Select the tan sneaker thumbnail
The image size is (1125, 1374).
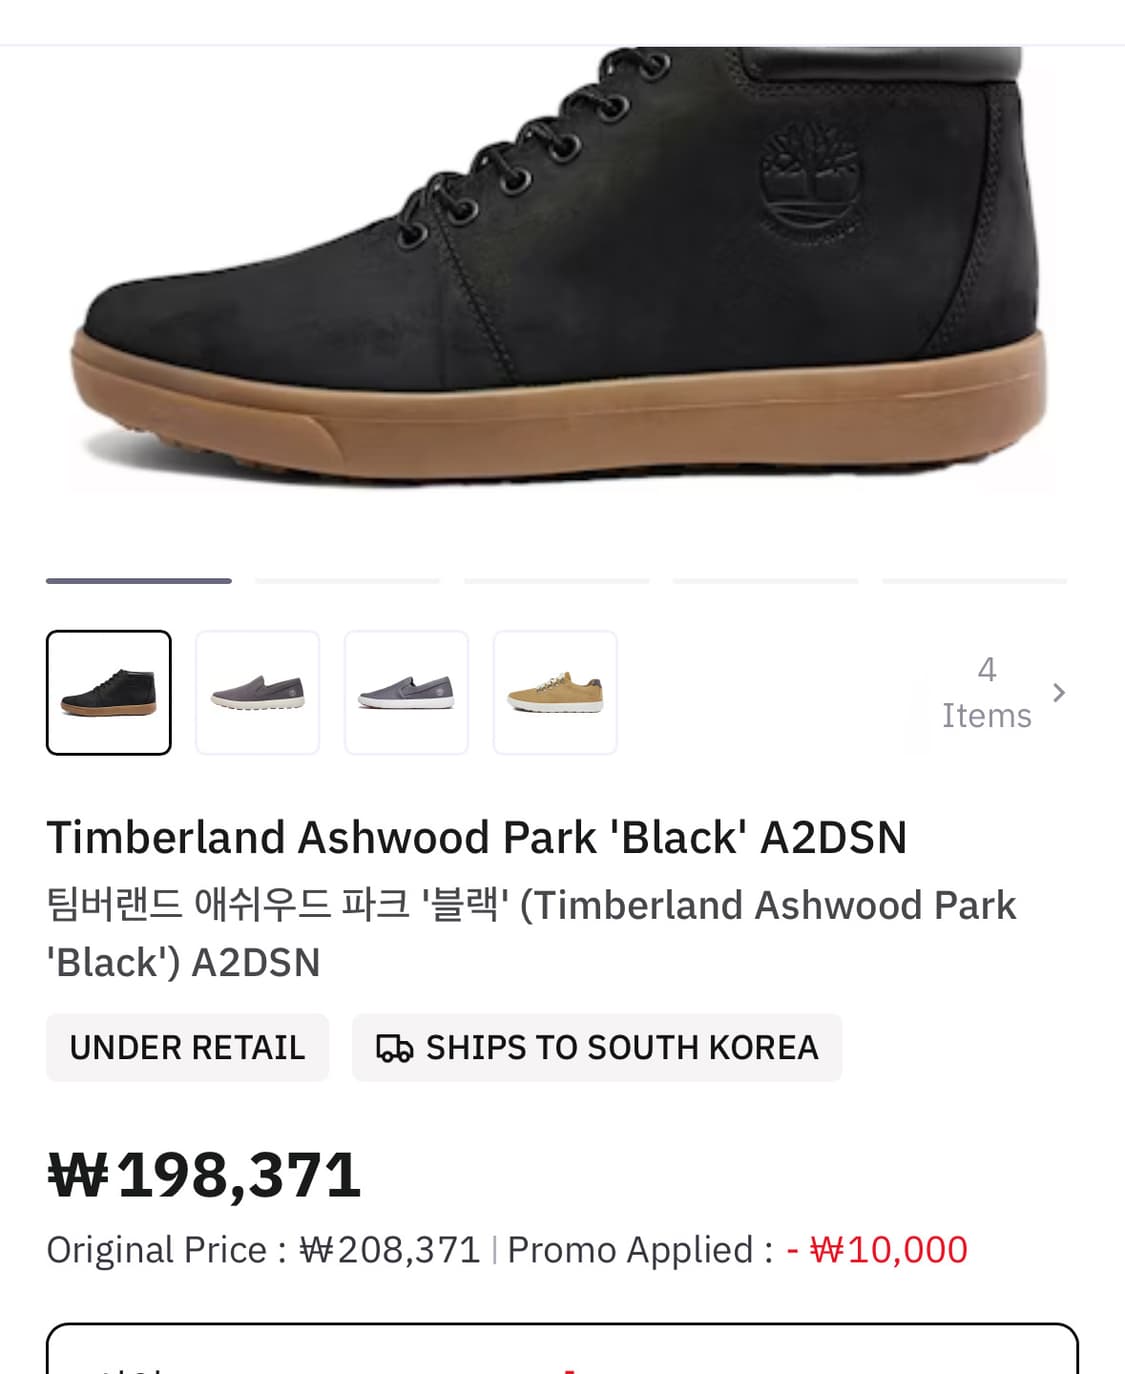(555, 692)
